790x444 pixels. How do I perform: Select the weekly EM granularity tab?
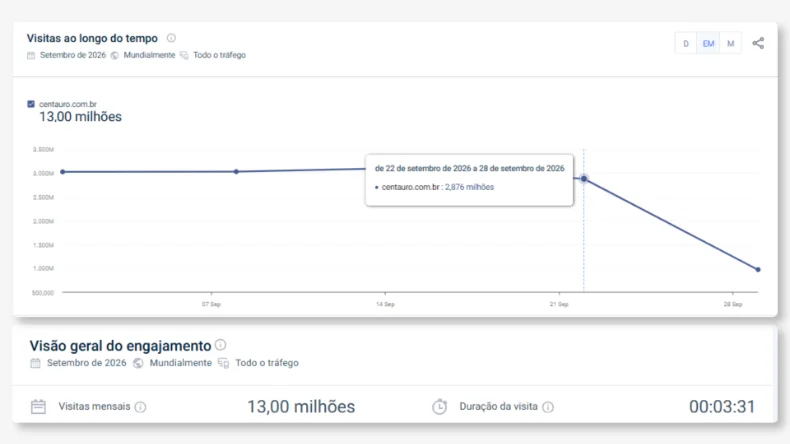[x=708, y=43]
